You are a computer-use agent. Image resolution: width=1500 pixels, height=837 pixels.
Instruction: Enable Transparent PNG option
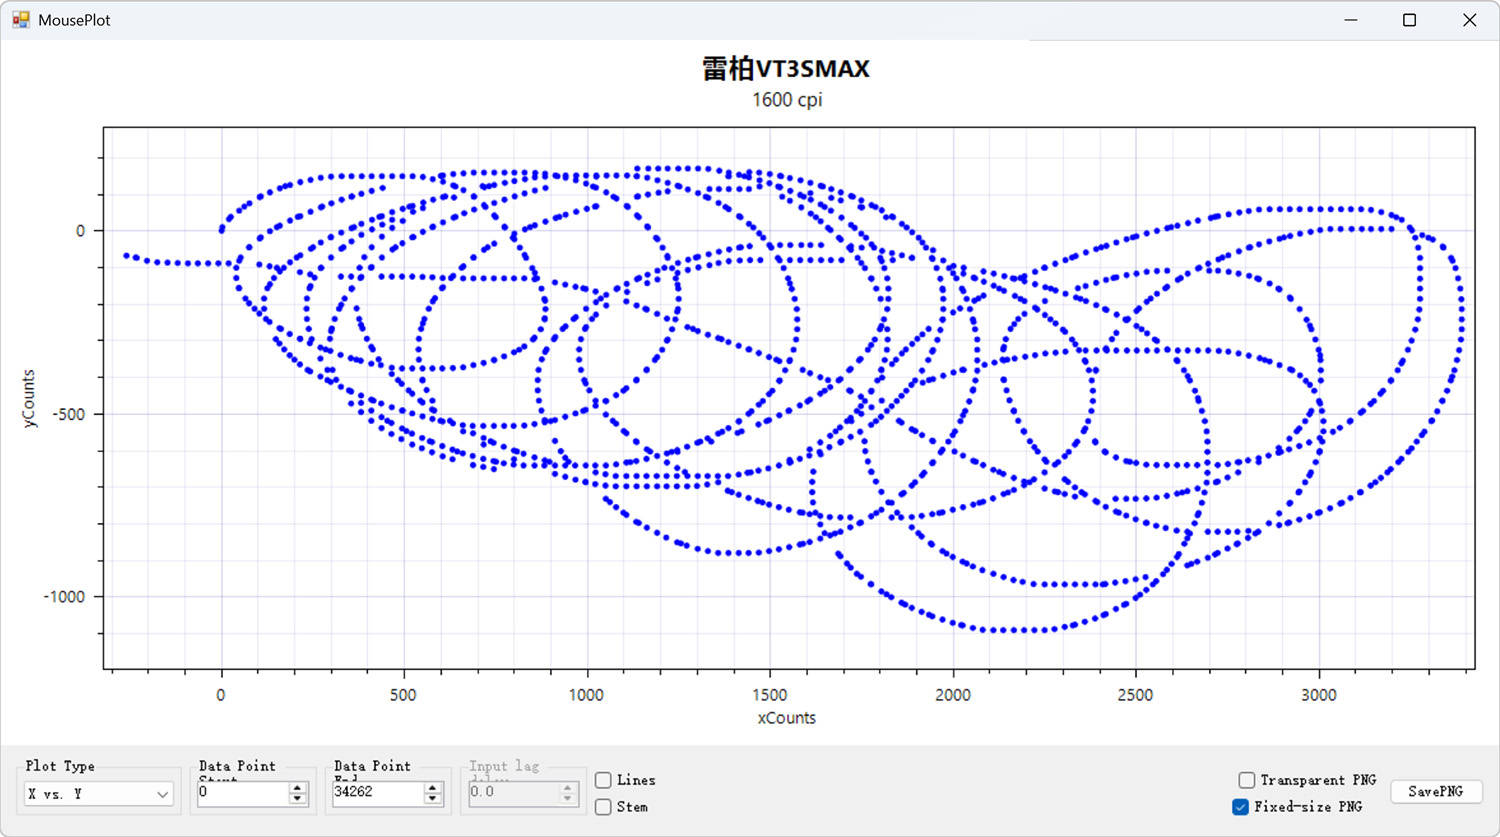[x=1246, y=780]
